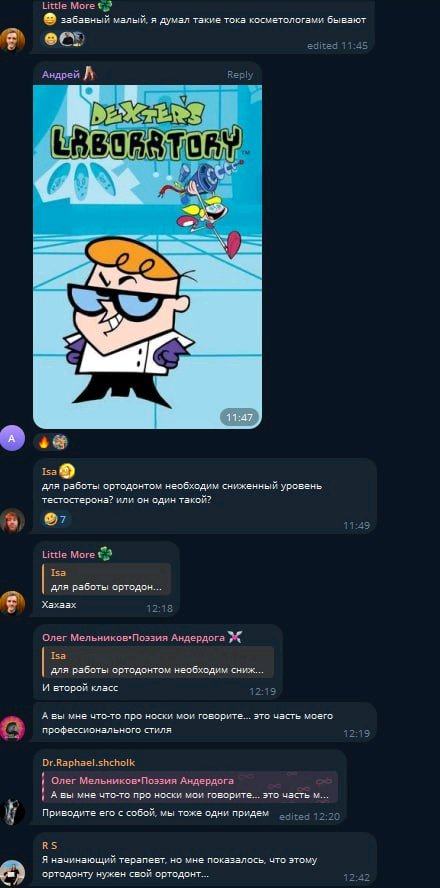Click the grinning emoji reaction on Little More's message
Viewport: 440px width, 888px height.
pyautogui.click(x=51, y=39)
